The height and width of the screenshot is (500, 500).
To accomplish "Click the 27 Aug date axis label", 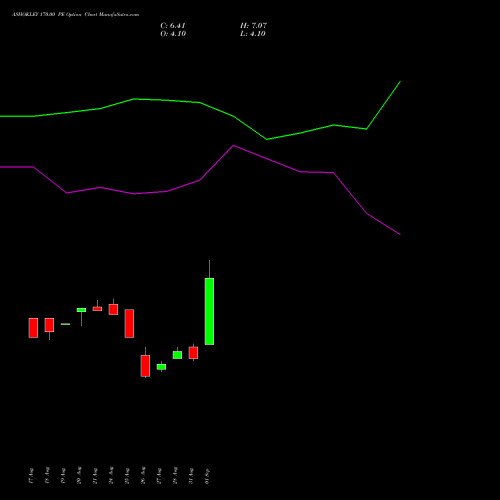I will tap(159, 476).
